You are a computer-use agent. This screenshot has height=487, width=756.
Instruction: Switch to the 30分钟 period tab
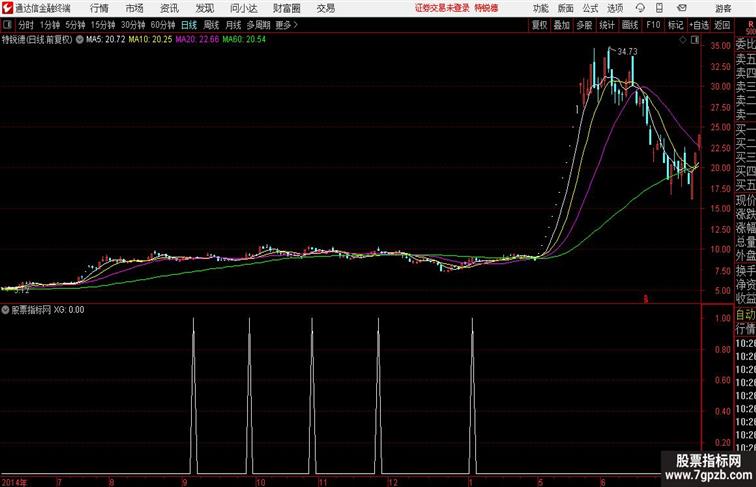click(133, 25)
